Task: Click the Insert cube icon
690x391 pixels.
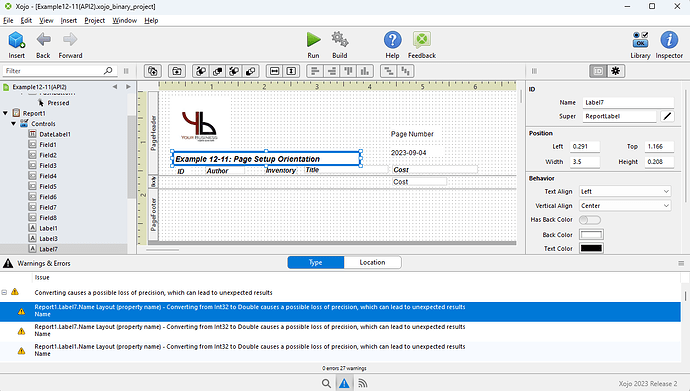Action: tap(16, 40)
